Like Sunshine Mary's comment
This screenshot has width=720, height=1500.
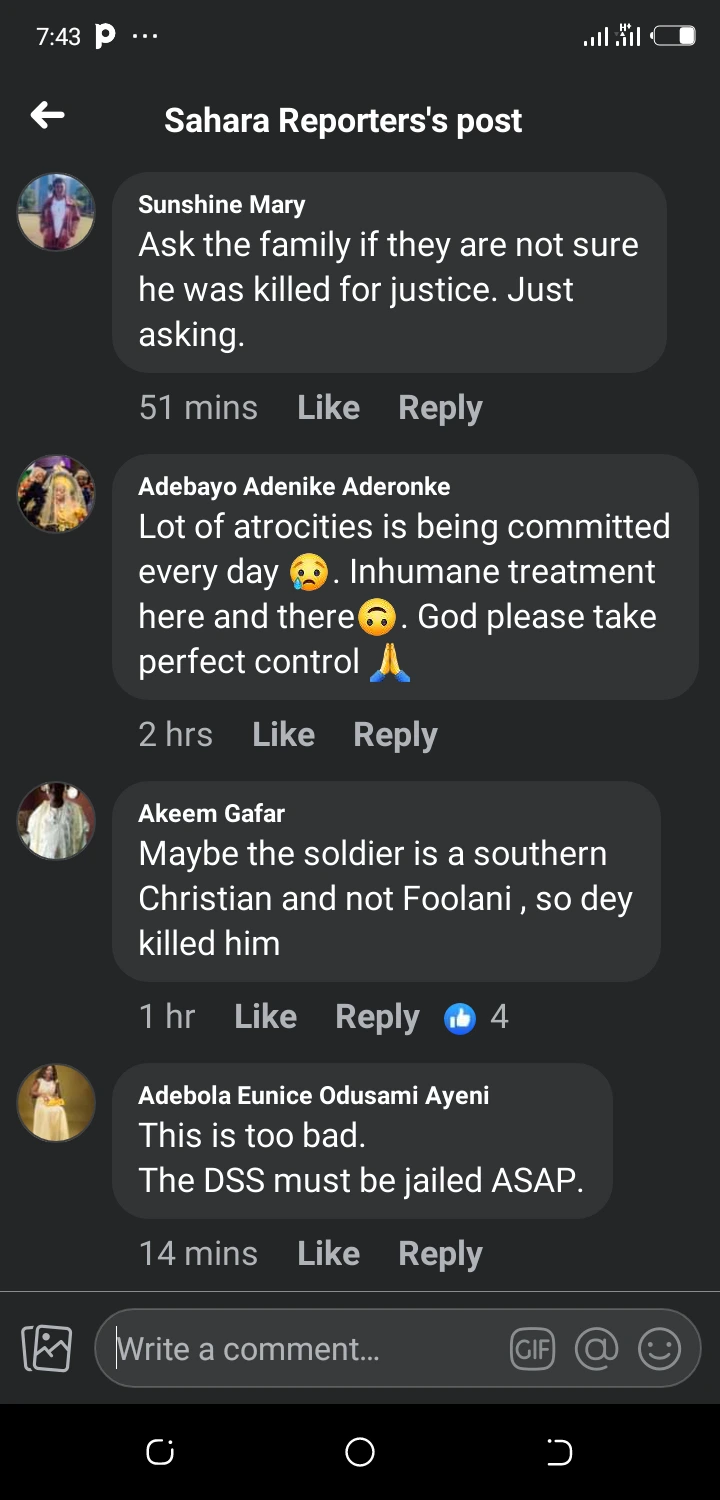pyautogui.click(x=328, y=408)
